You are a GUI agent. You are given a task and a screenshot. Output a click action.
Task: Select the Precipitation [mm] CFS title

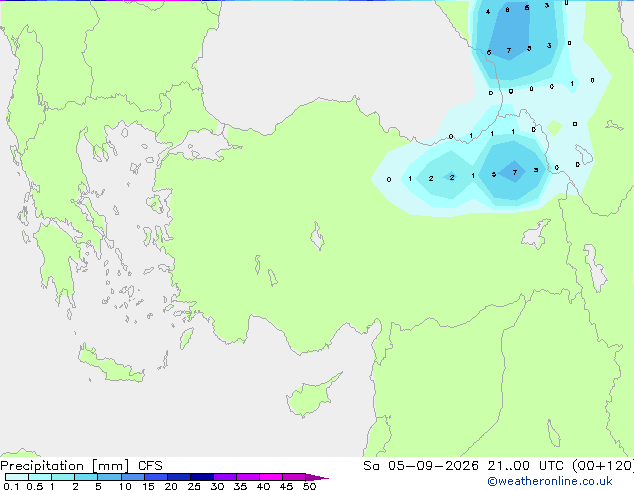[81, 466]
